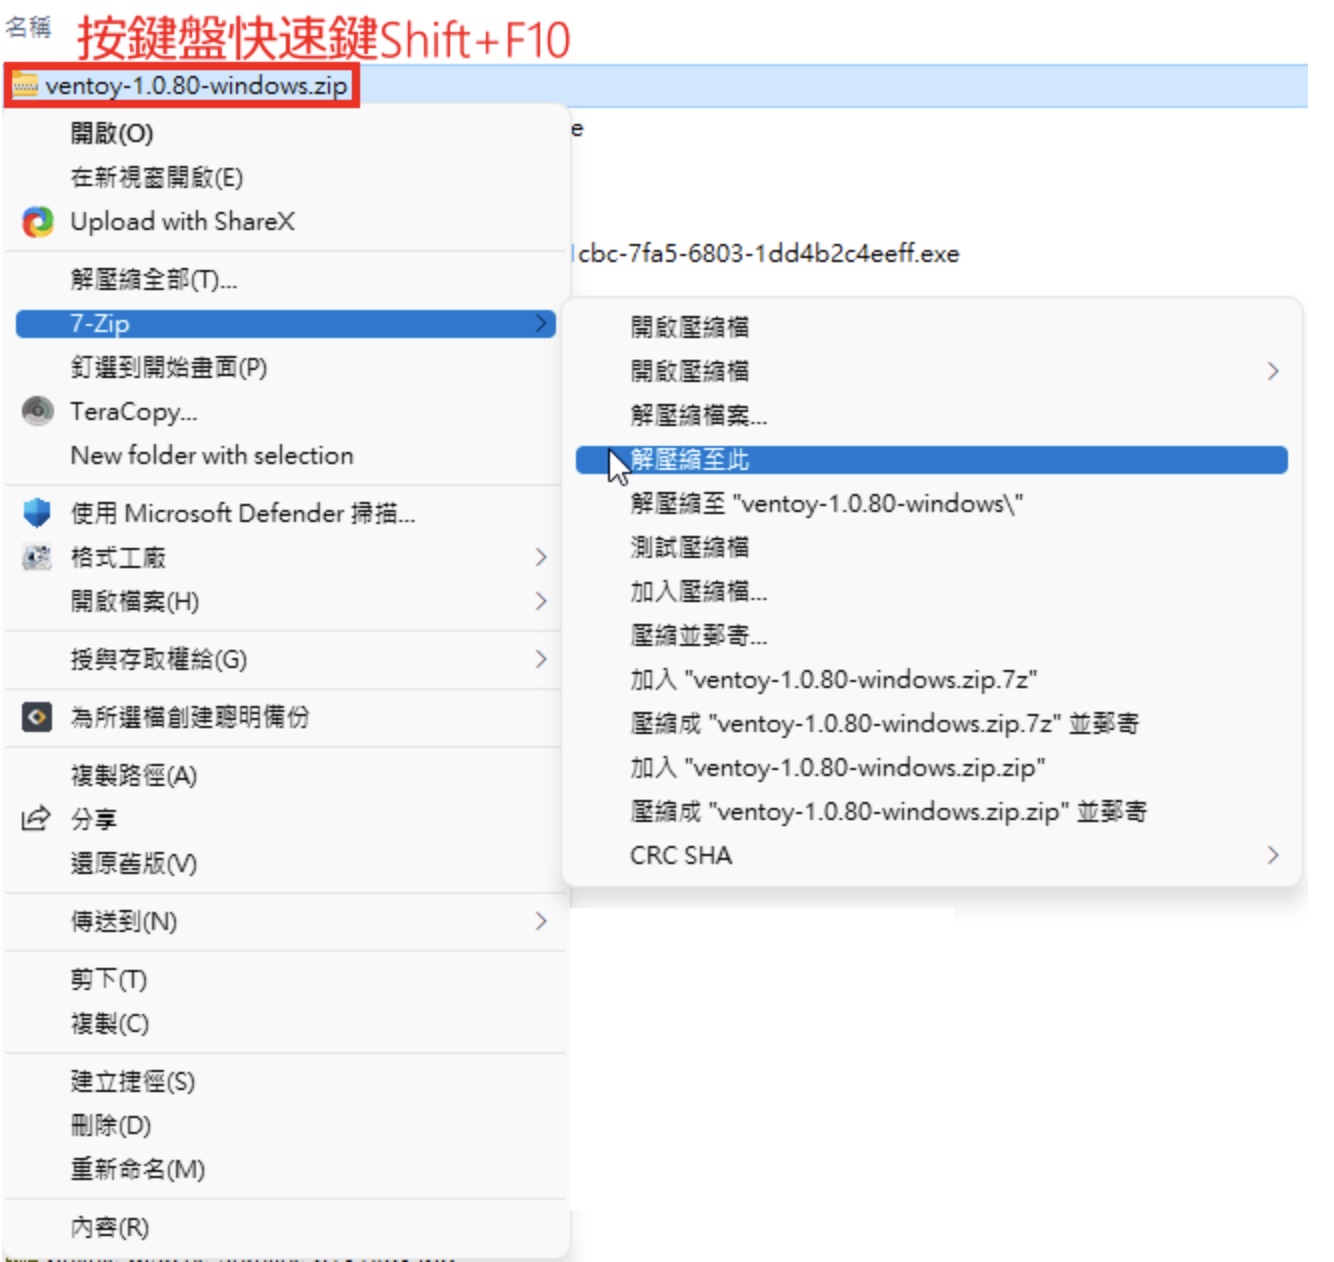Image resolution: width=1334 pixels, height=1262 pixels.
Task: Choose 開啟(O) from the context menu
Action: (286, 133)
